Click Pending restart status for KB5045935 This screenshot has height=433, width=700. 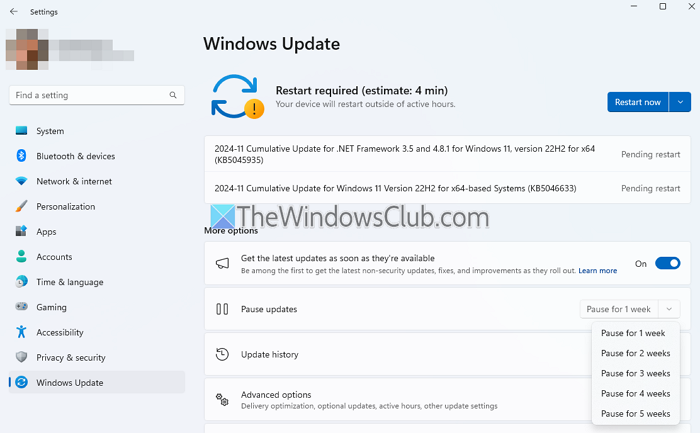(650, 154)
